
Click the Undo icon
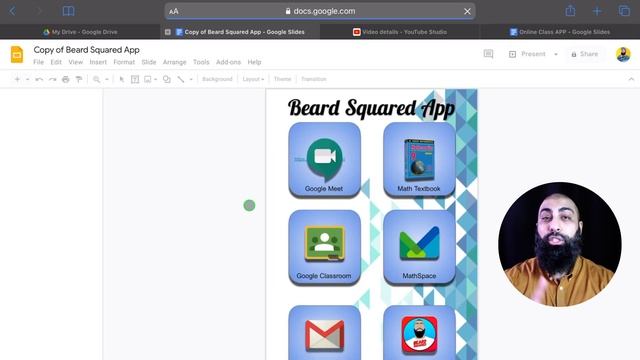pos(39,79)
